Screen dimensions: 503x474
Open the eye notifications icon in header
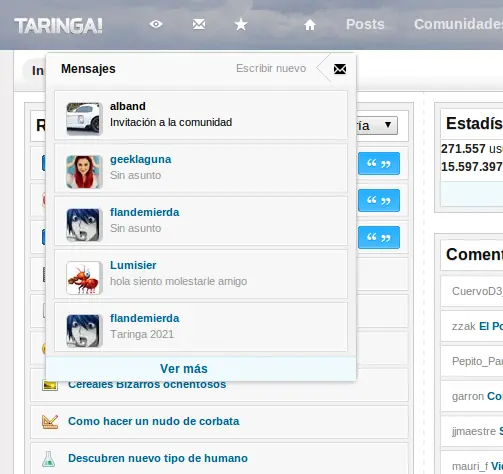[x=156, y=24]
